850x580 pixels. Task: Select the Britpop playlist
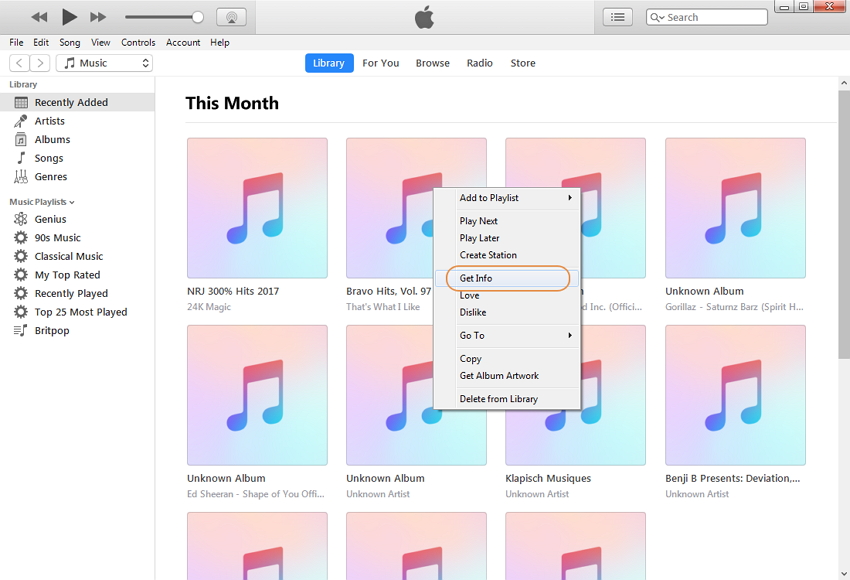pyautogui.click(x=52, y=331)
